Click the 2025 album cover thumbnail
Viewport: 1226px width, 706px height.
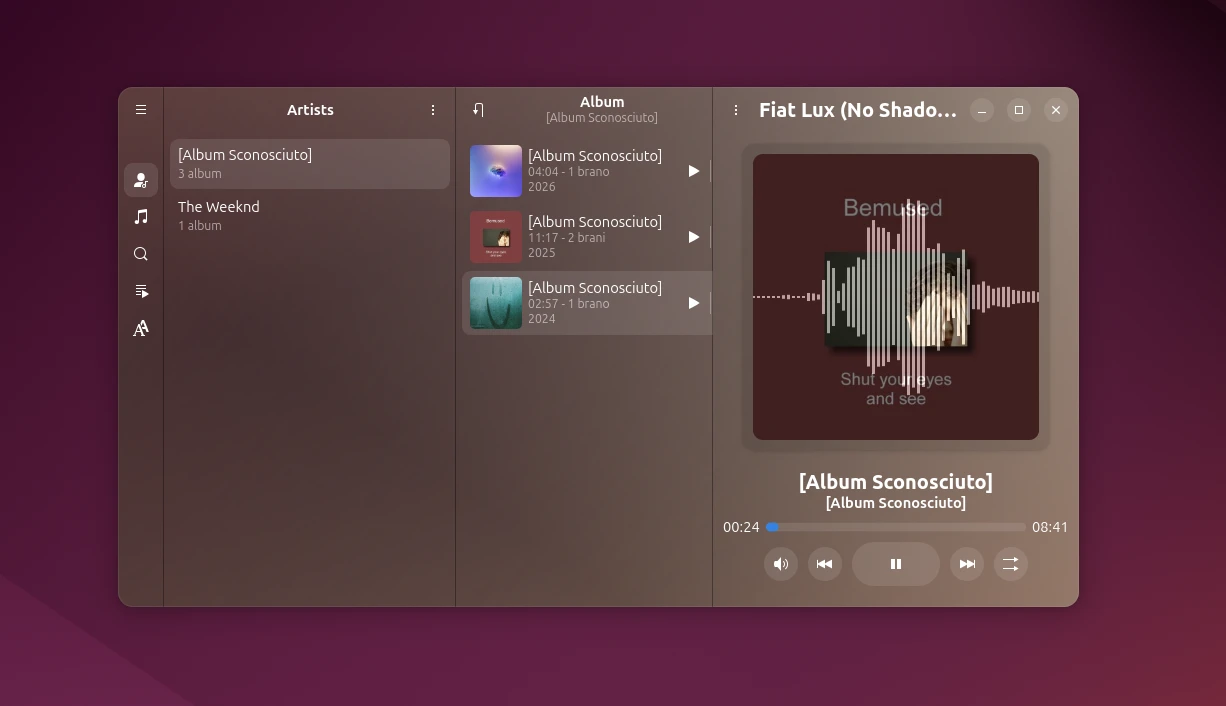pos(496,237)
